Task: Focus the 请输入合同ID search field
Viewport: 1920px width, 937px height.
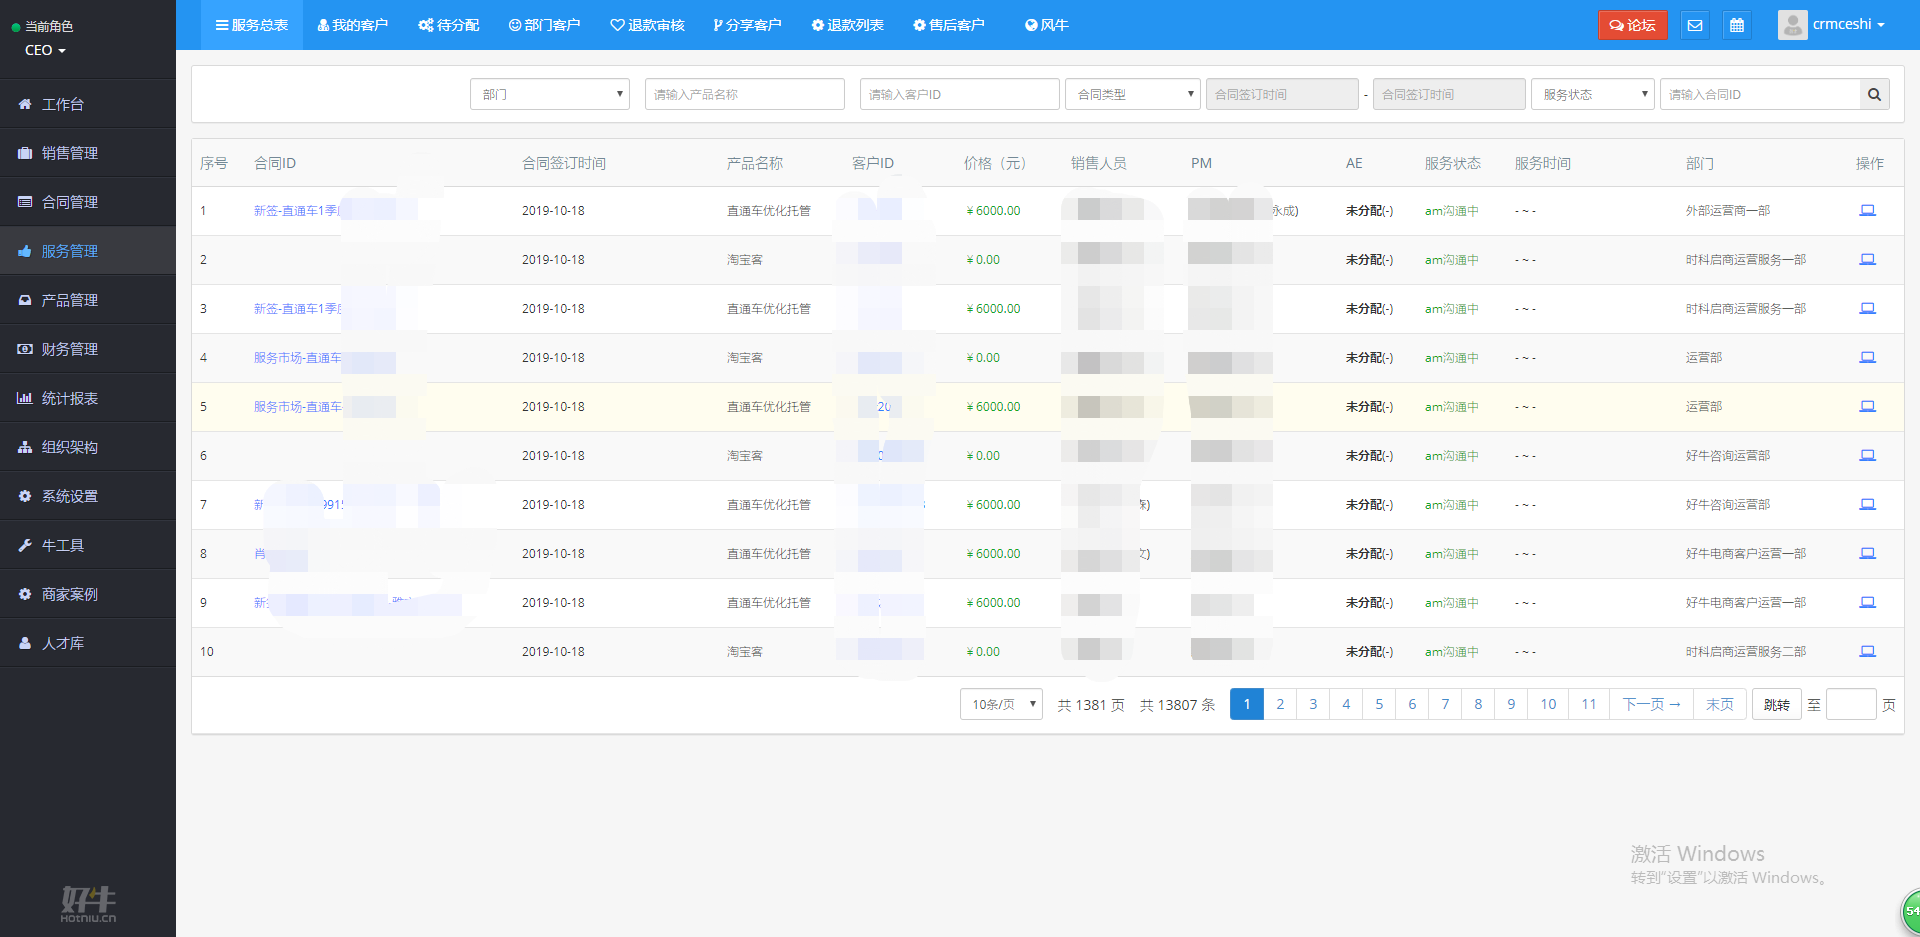Action: tap(1759, 94)
